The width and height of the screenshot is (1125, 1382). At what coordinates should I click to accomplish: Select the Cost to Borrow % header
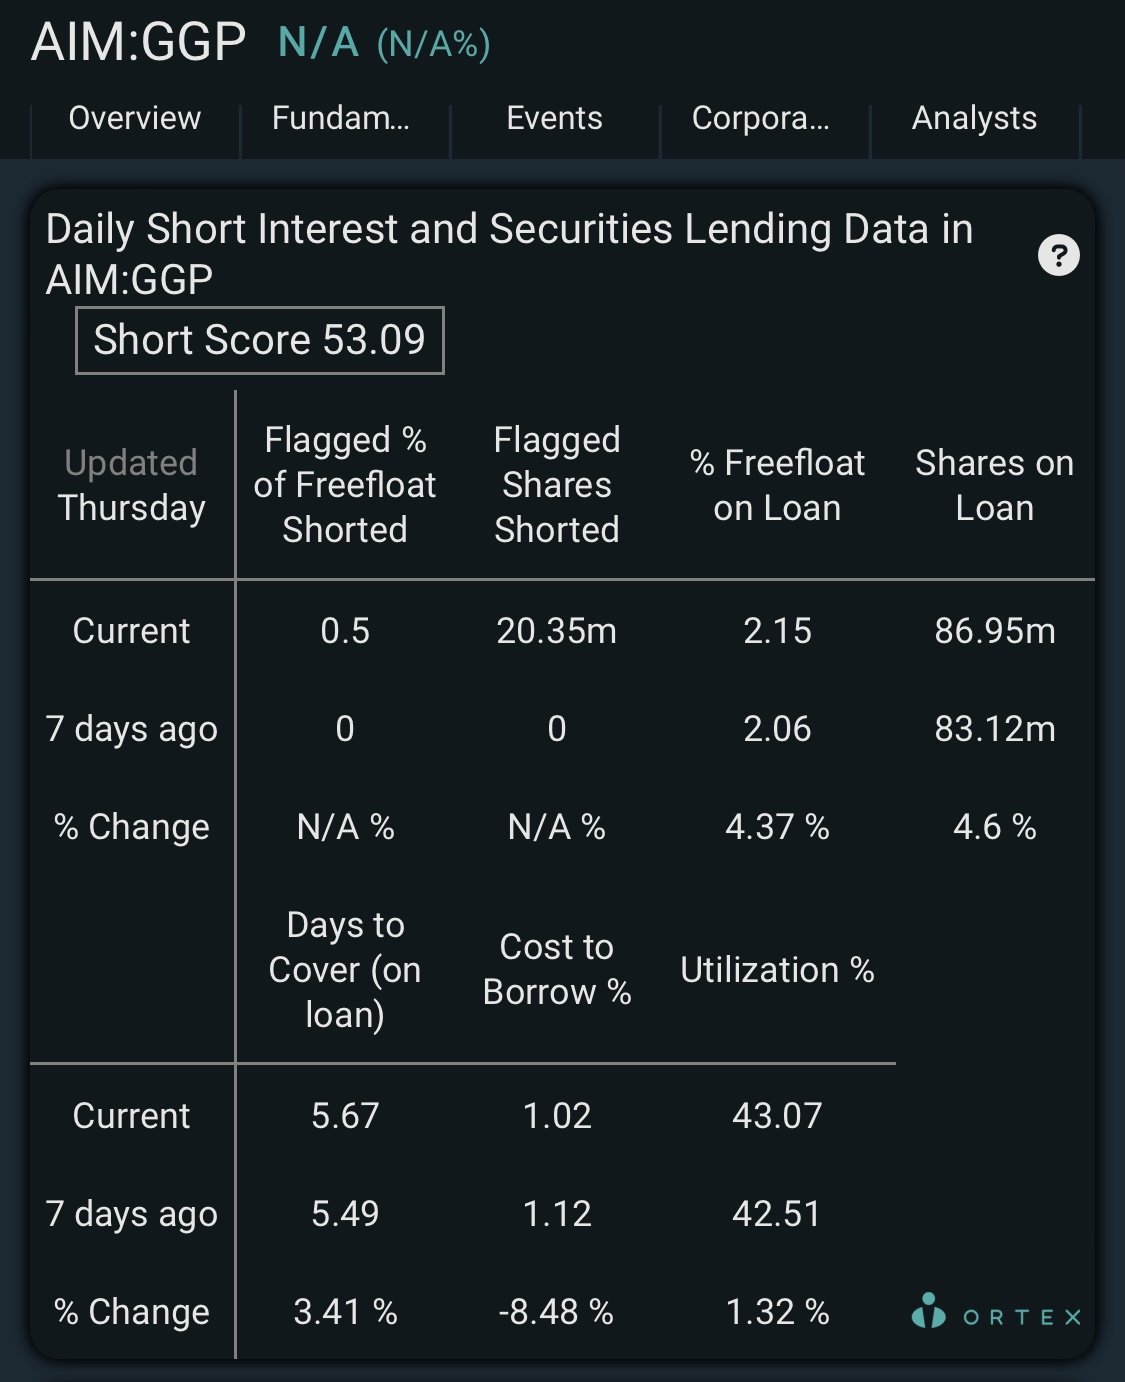tap(557, 970)
